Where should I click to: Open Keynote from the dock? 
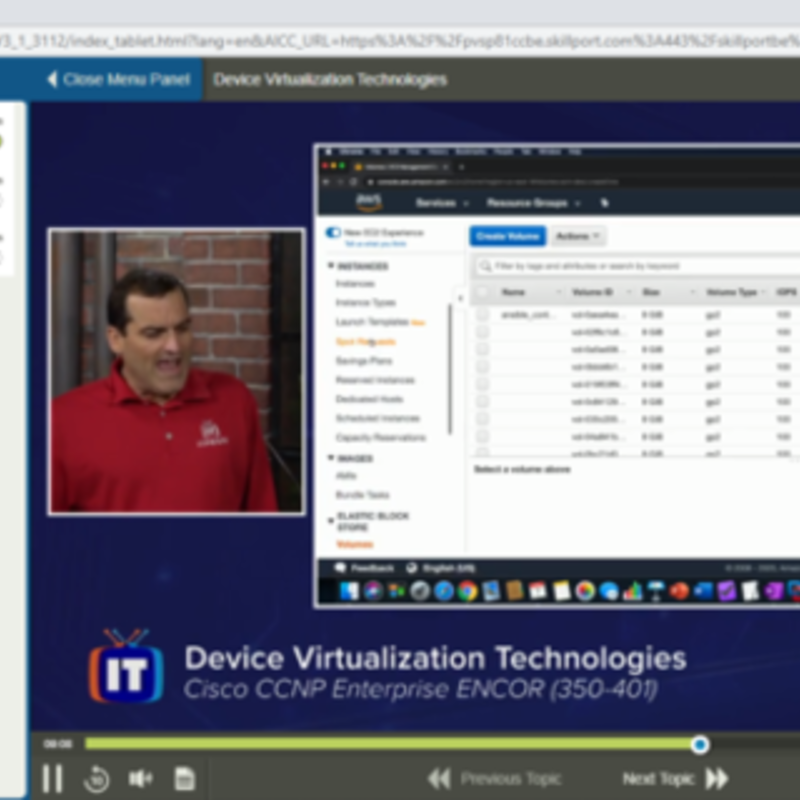[656, 591]
